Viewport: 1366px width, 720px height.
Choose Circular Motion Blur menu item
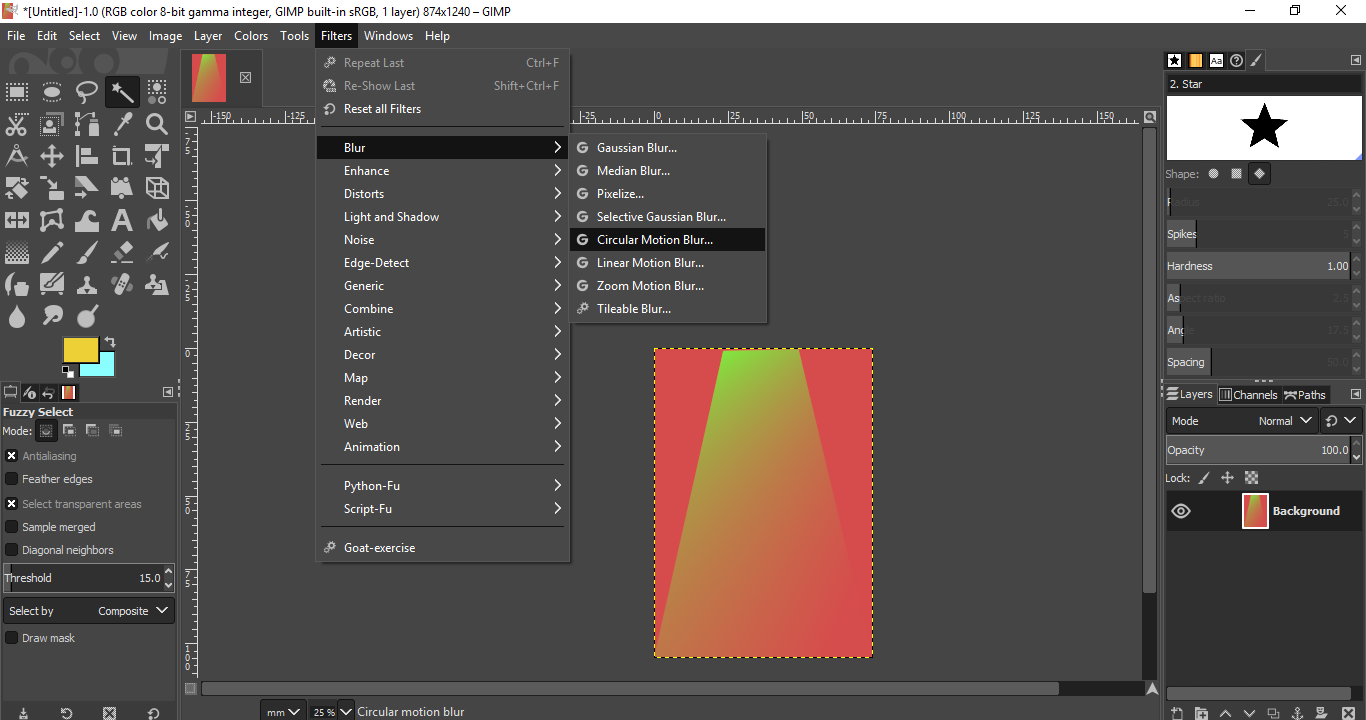click(668, 240)
